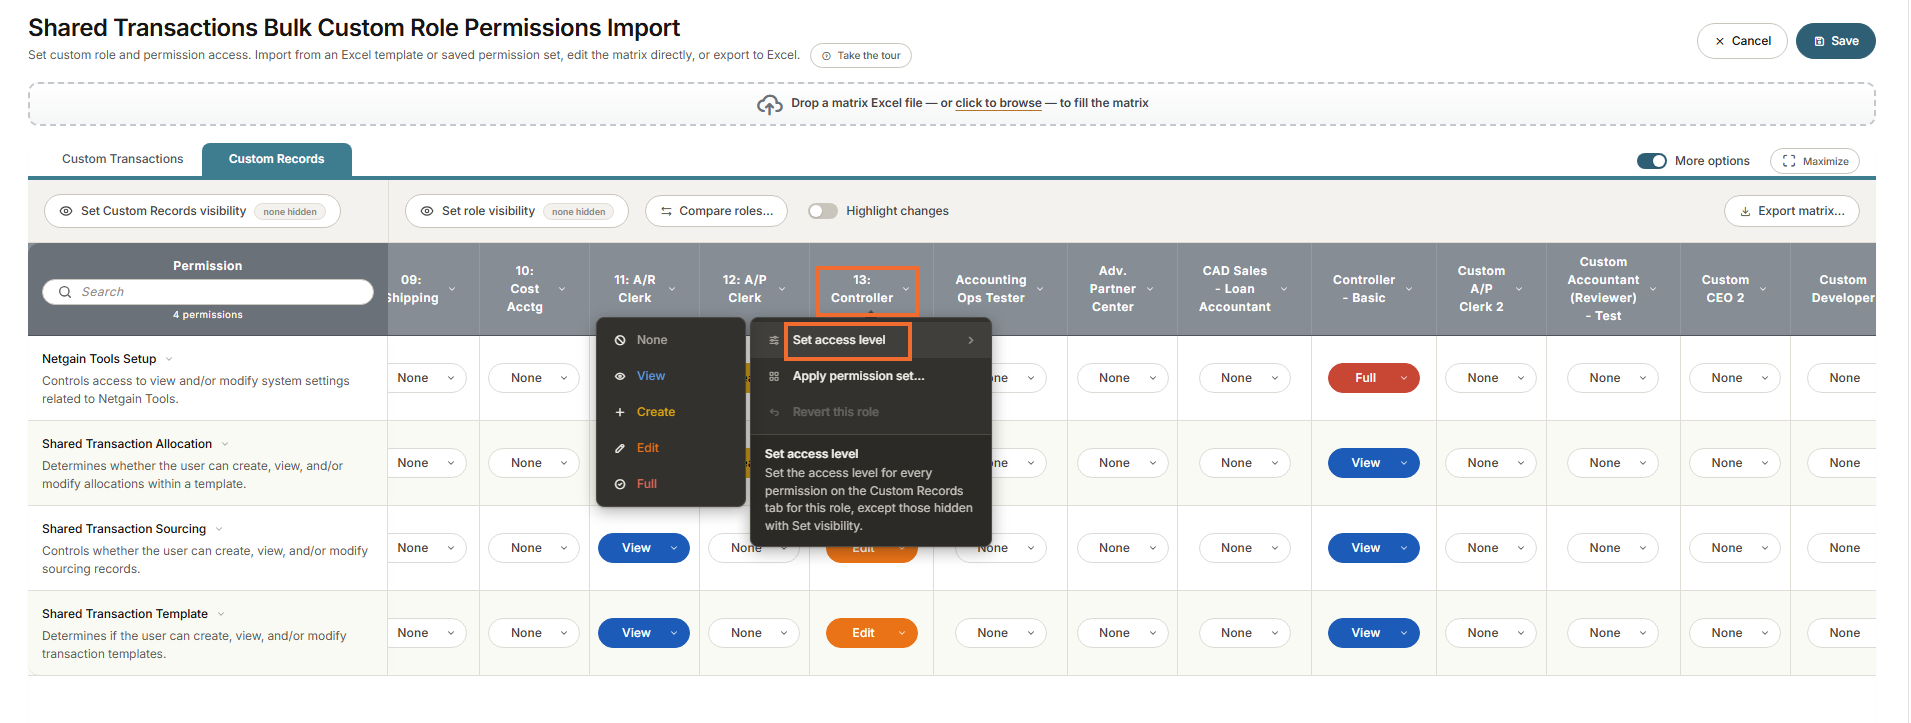Viewport: 1911px width, 723px height.
Task: Open the 11: A/R Clerk column menu arrow
Action: pos(672,289)
